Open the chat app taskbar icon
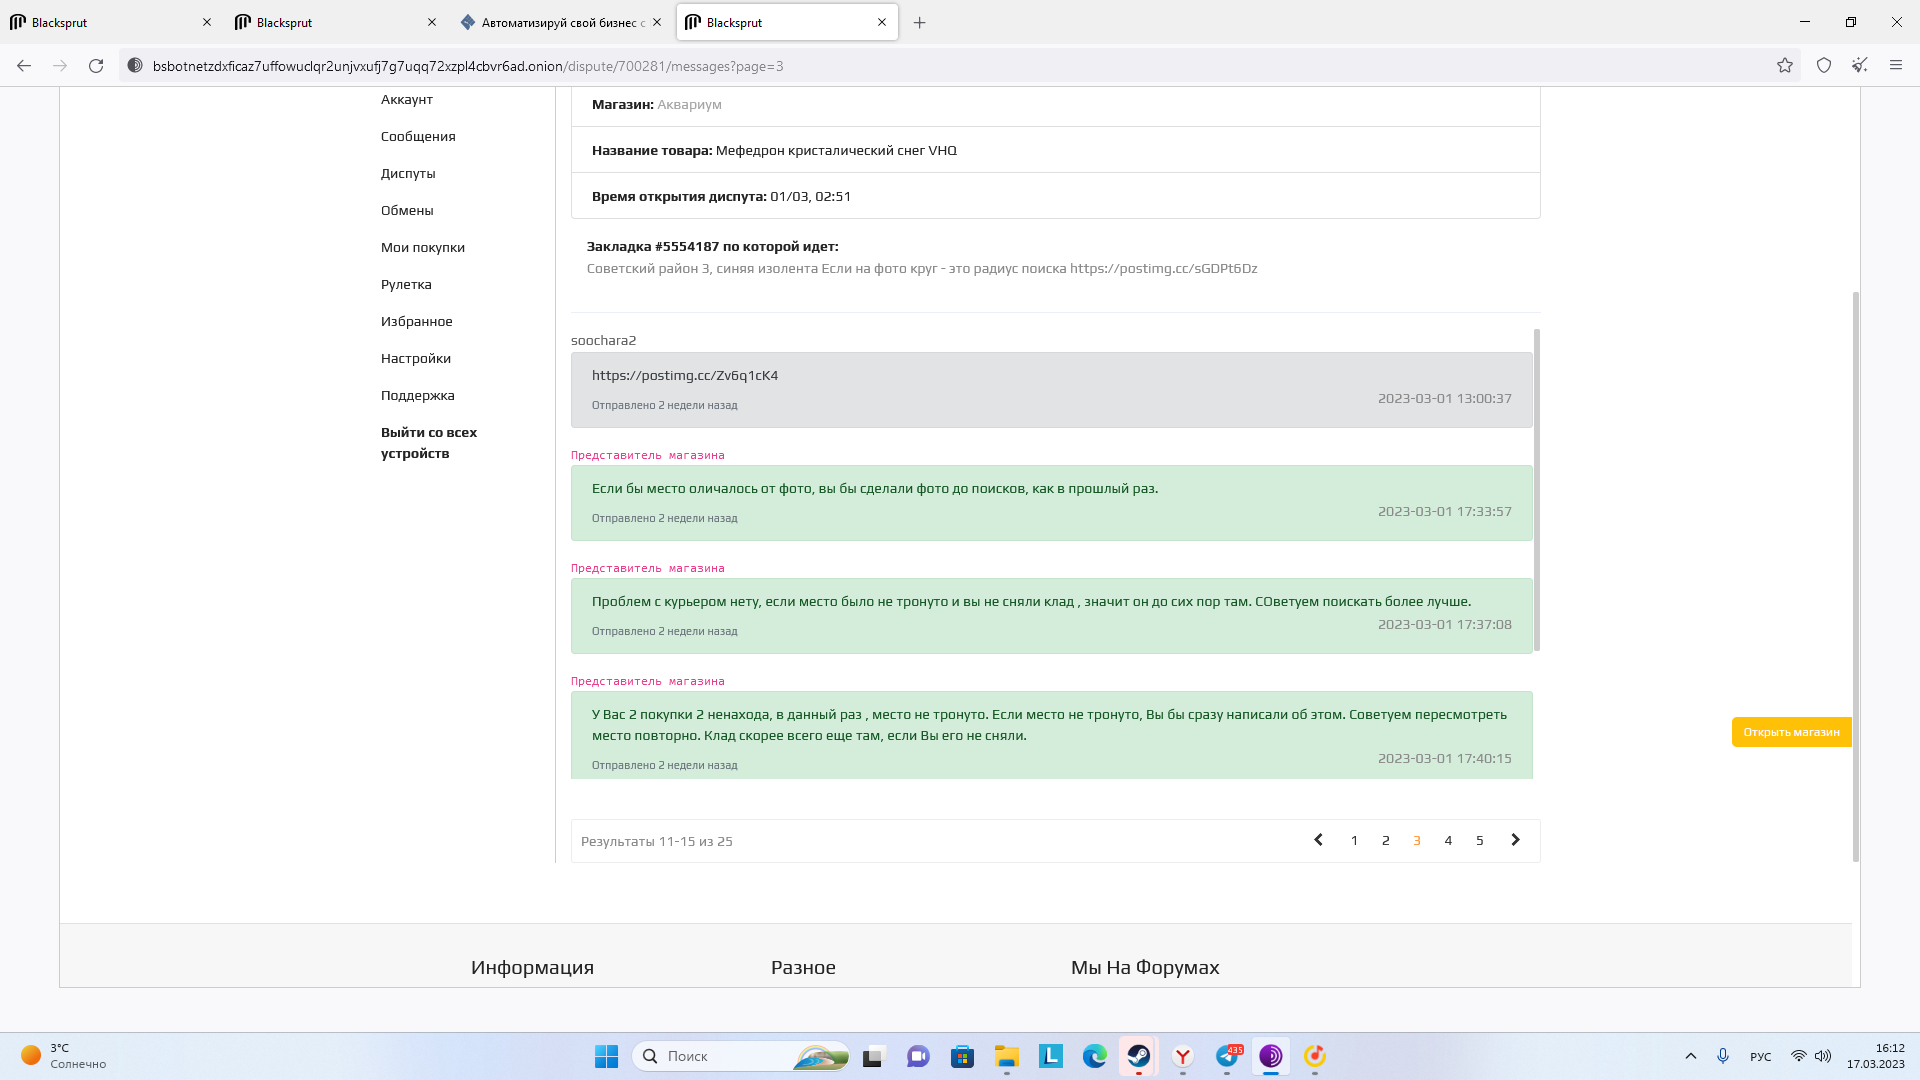 (x=919, y=1056)
